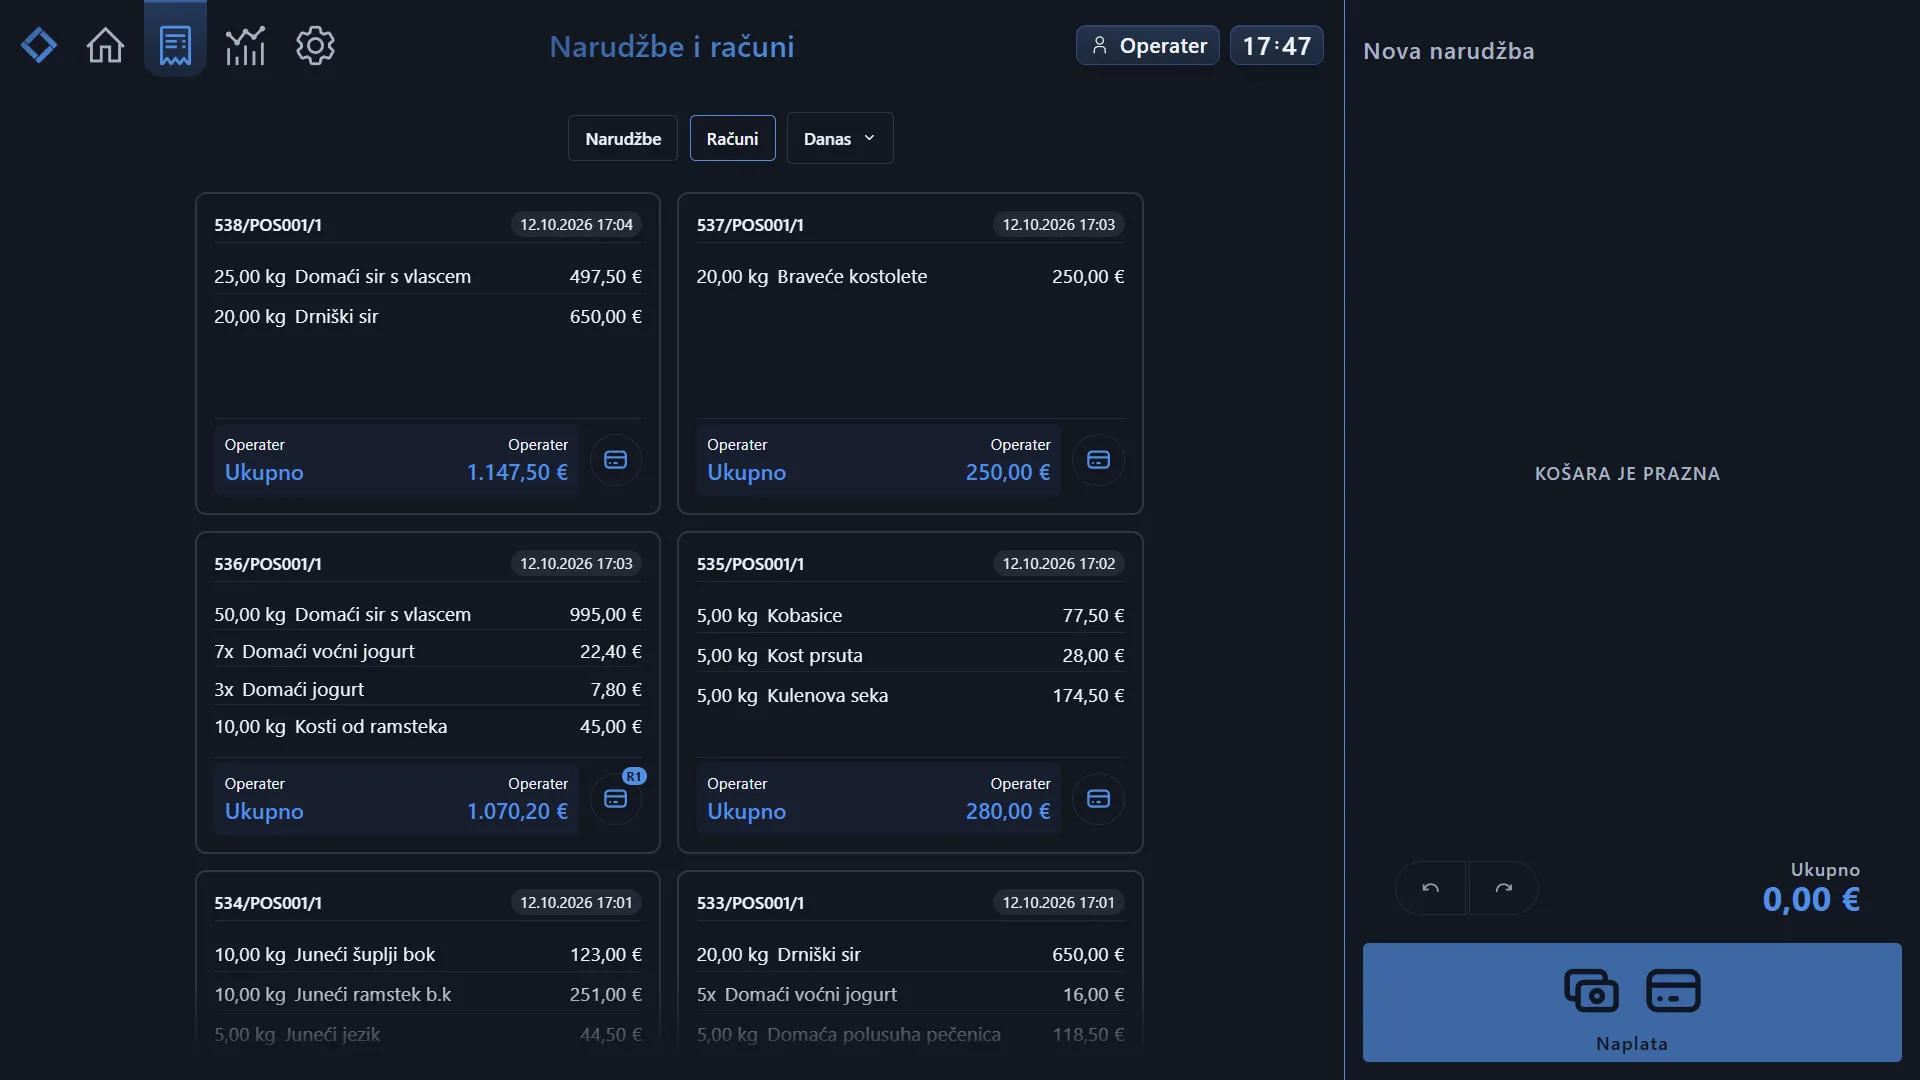Viewport: 1920px width, 1080px height.
Task: Click the redo arrow in the cart
Action: (x=1503, y=888)
